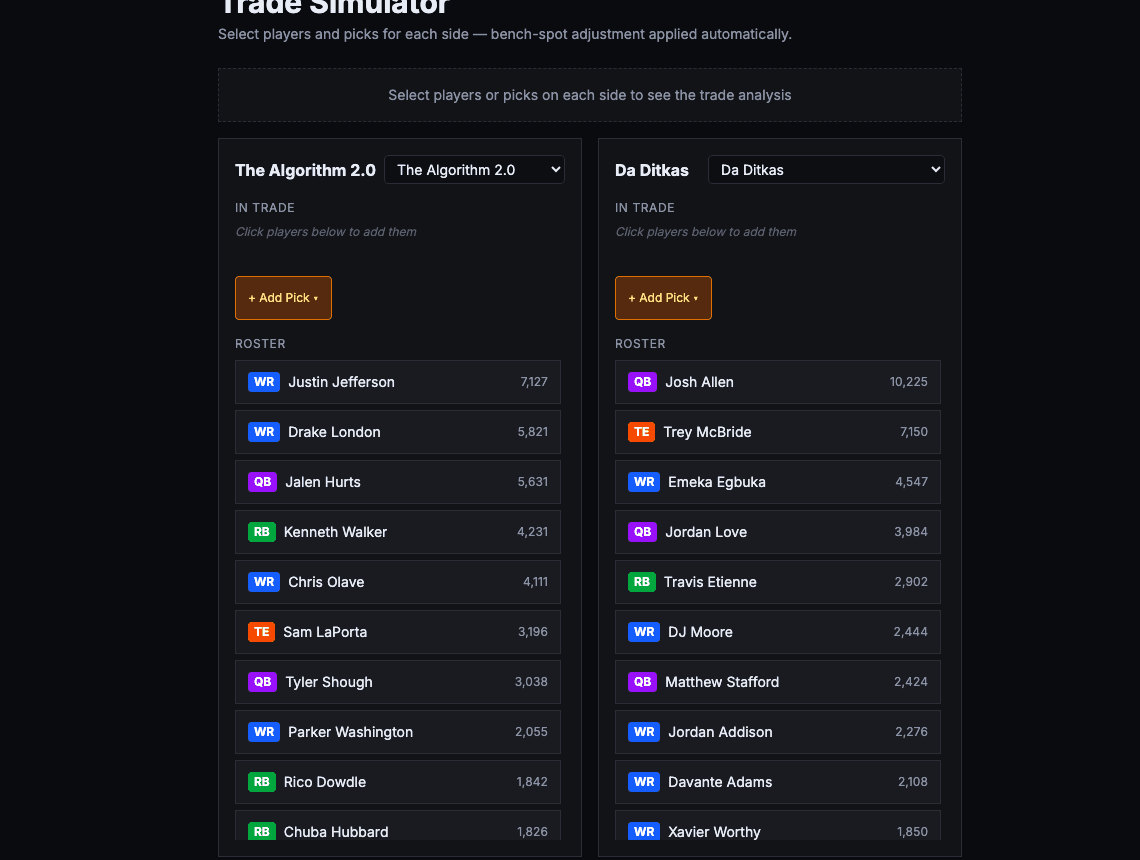Click the QB badge beside Jordan Love

643,532
